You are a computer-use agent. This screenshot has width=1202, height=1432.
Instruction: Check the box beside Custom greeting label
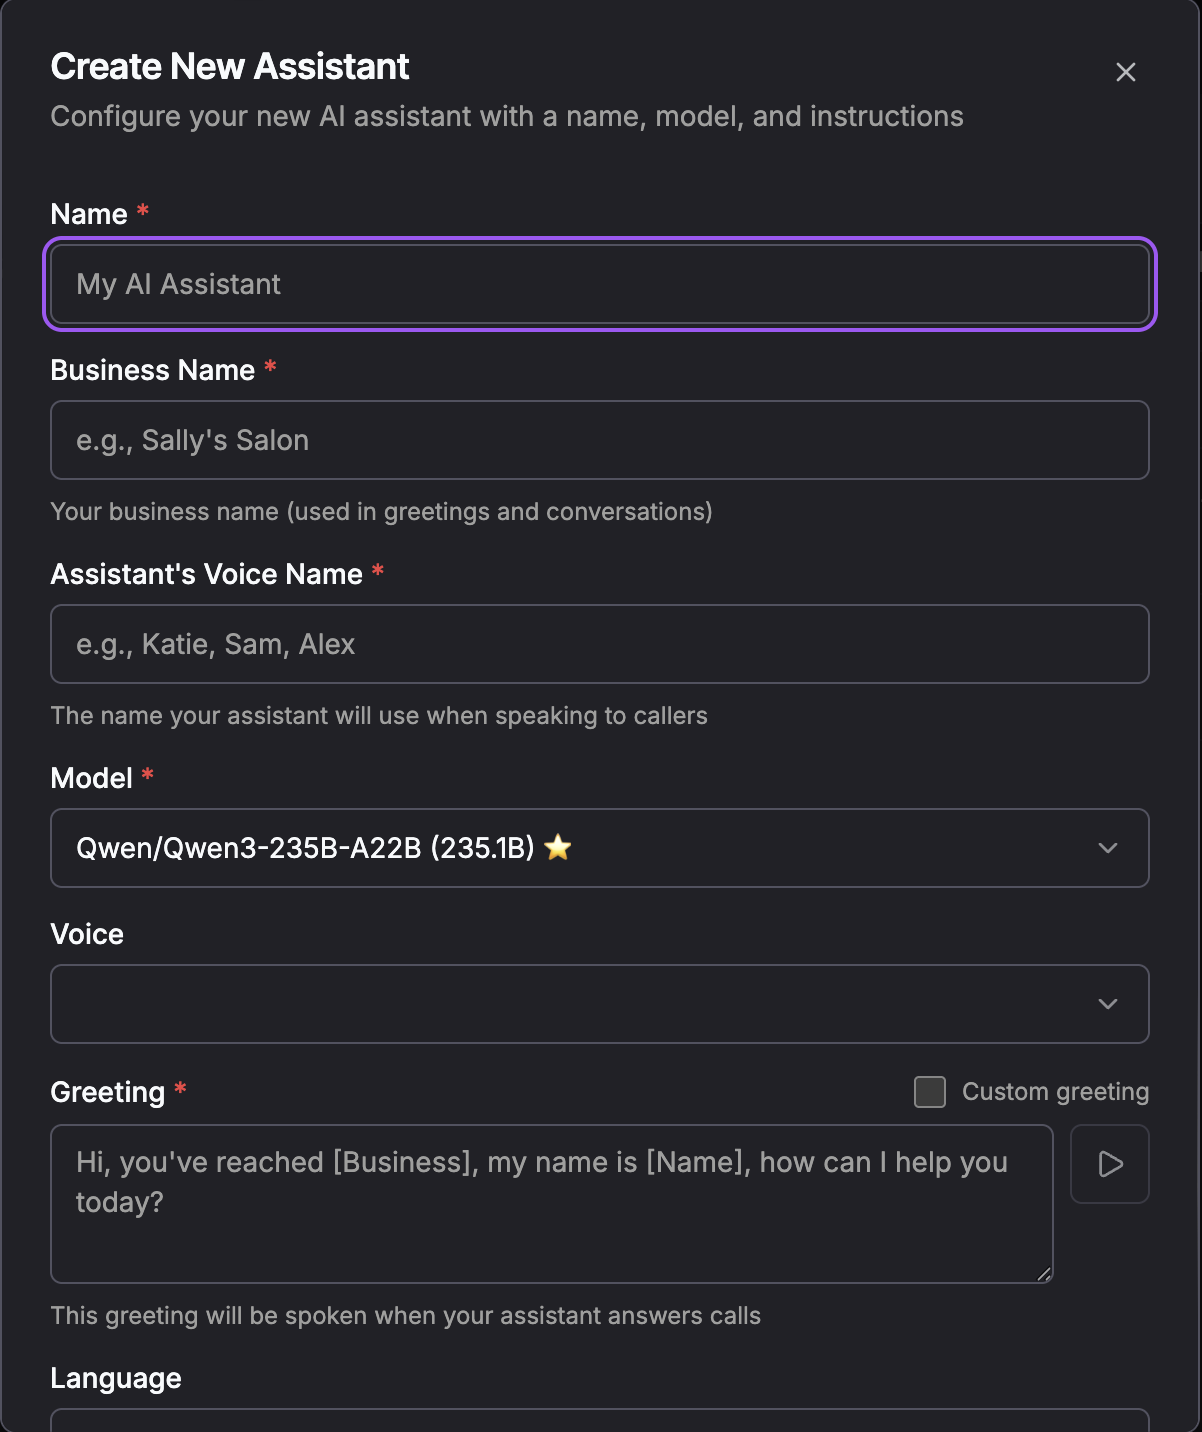pyautogui.click(x=928, y=1092)
